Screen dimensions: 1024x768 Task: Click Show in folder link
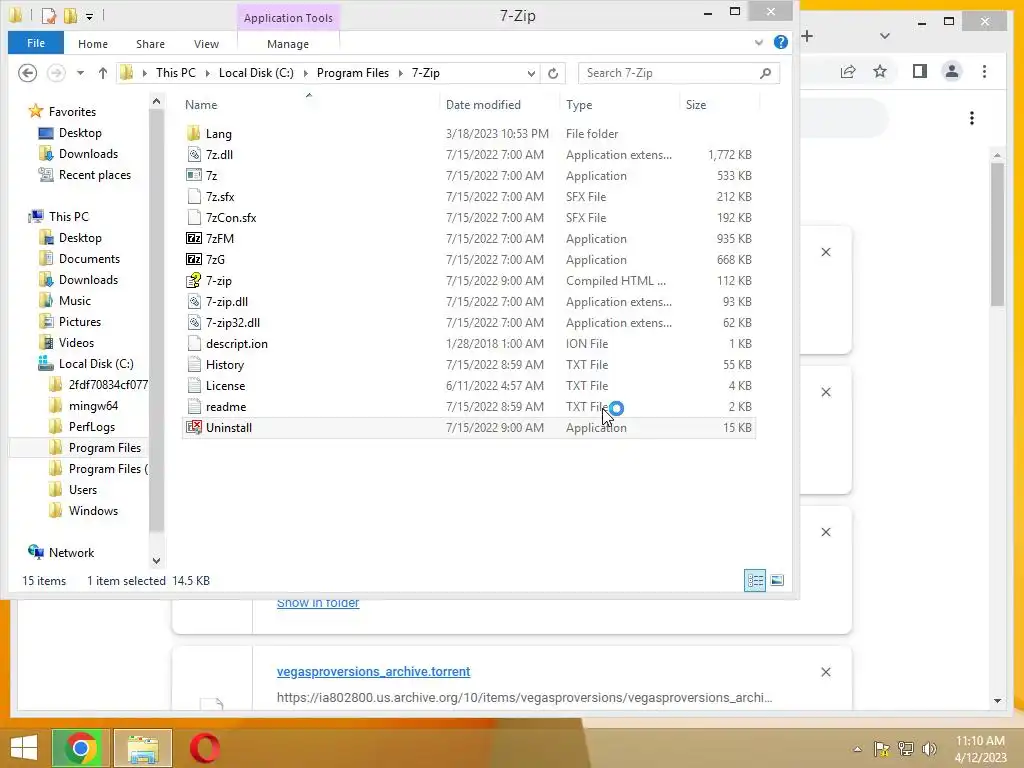[318, 604]
